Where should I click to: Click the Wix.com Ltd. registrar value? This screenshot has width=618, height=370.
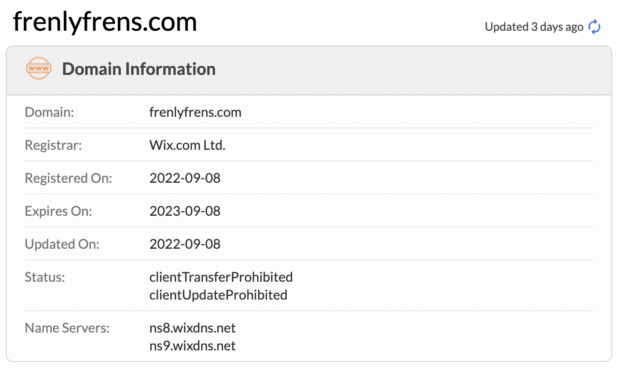pos(187,145)
